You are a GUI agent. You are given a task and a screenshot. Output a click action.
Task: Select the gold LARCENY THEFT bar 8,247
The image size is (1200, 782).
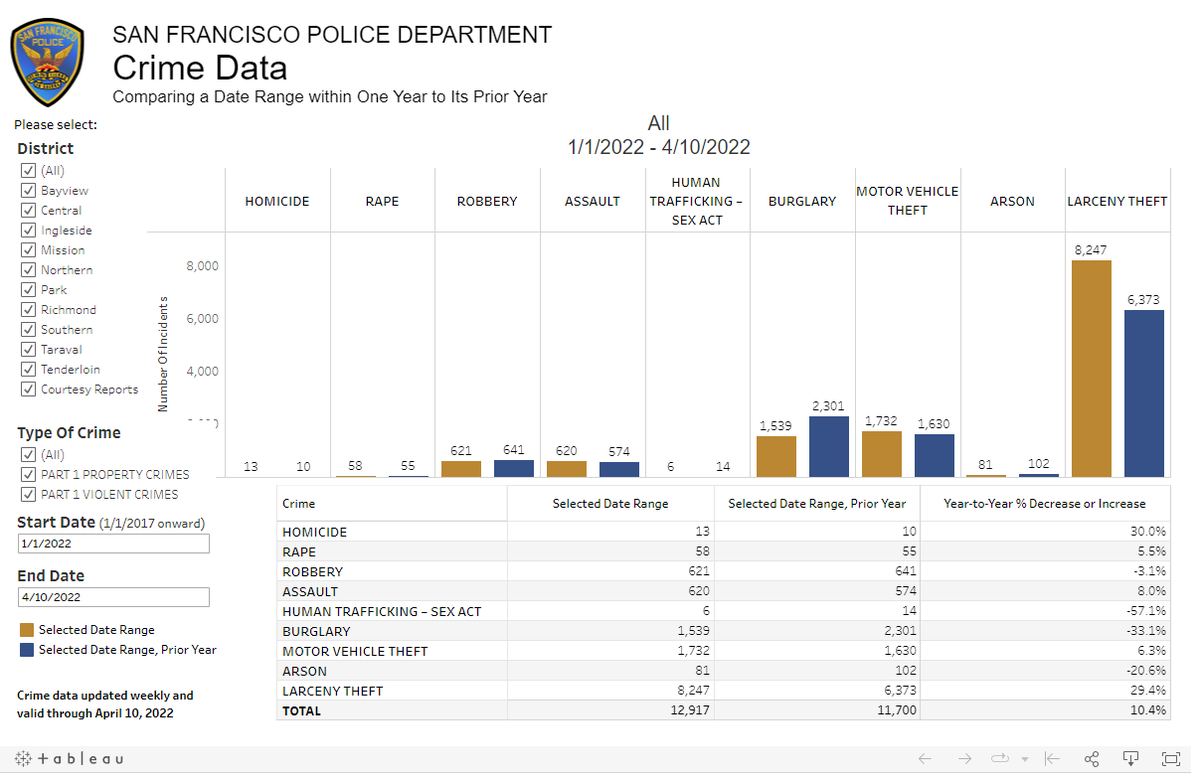1091,369
